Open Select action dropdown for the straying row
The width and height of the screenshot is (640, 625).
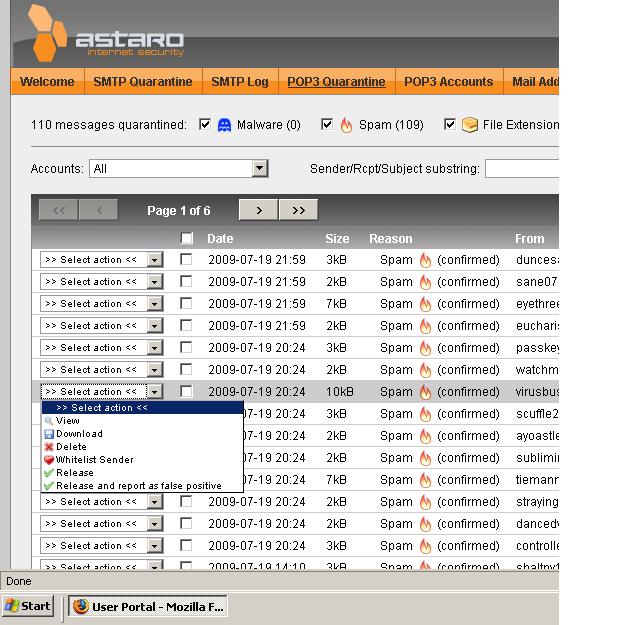(102, 502)
